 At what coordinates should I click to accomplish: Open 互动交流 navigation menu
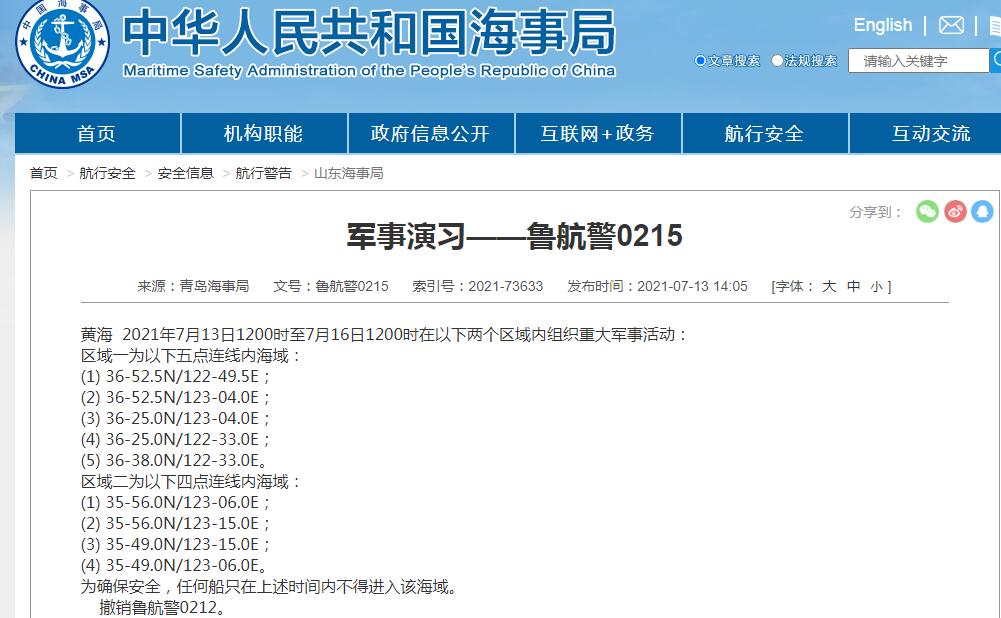pyautogui.click(x=930, y=133)
